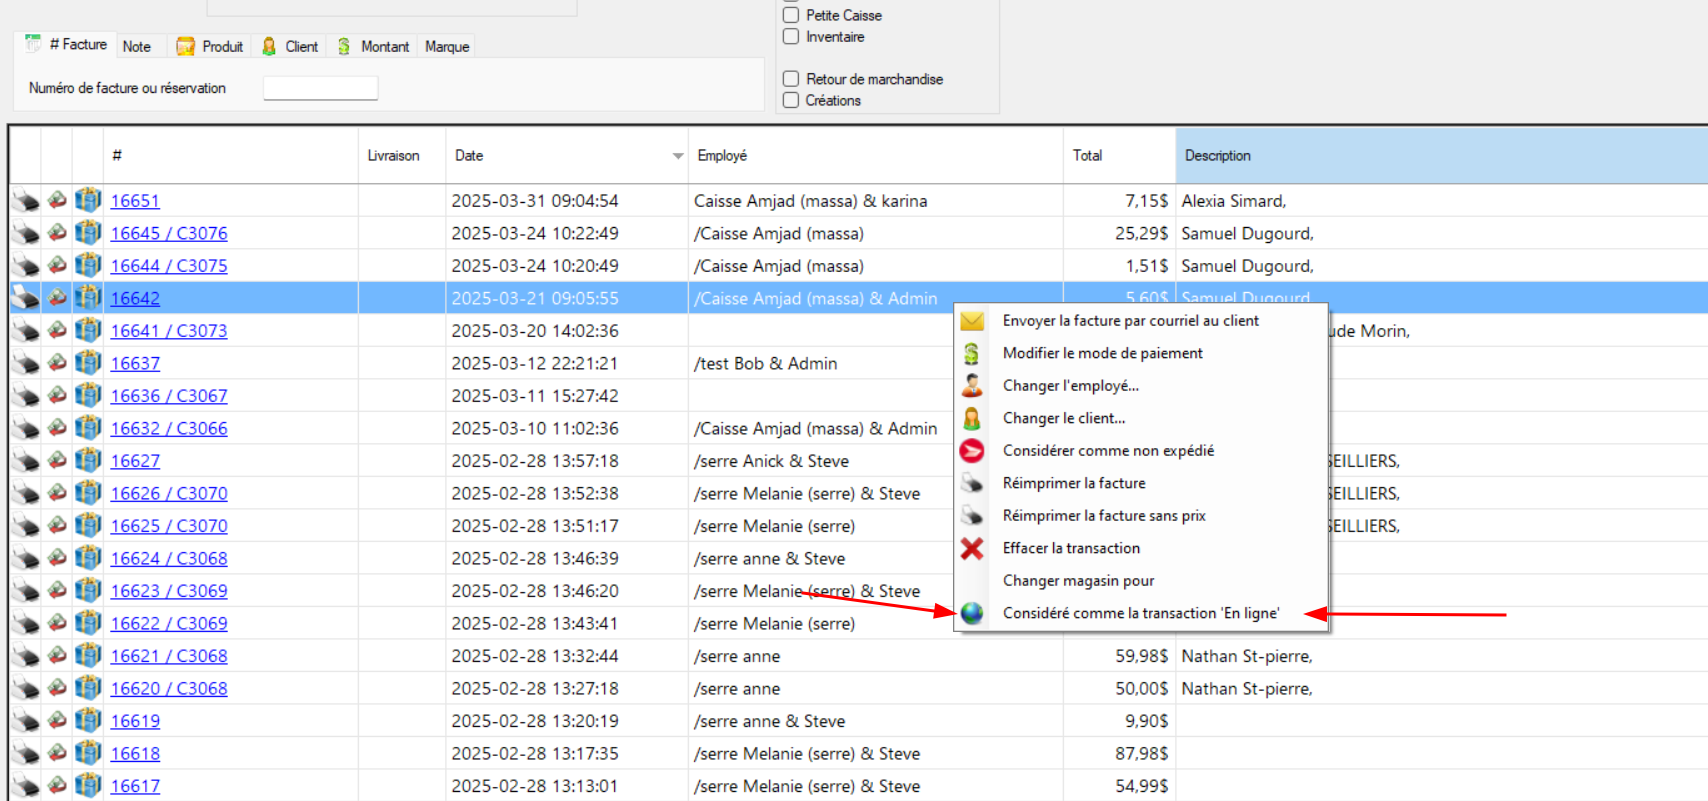Click the dollar icon for payment mode

972,354
